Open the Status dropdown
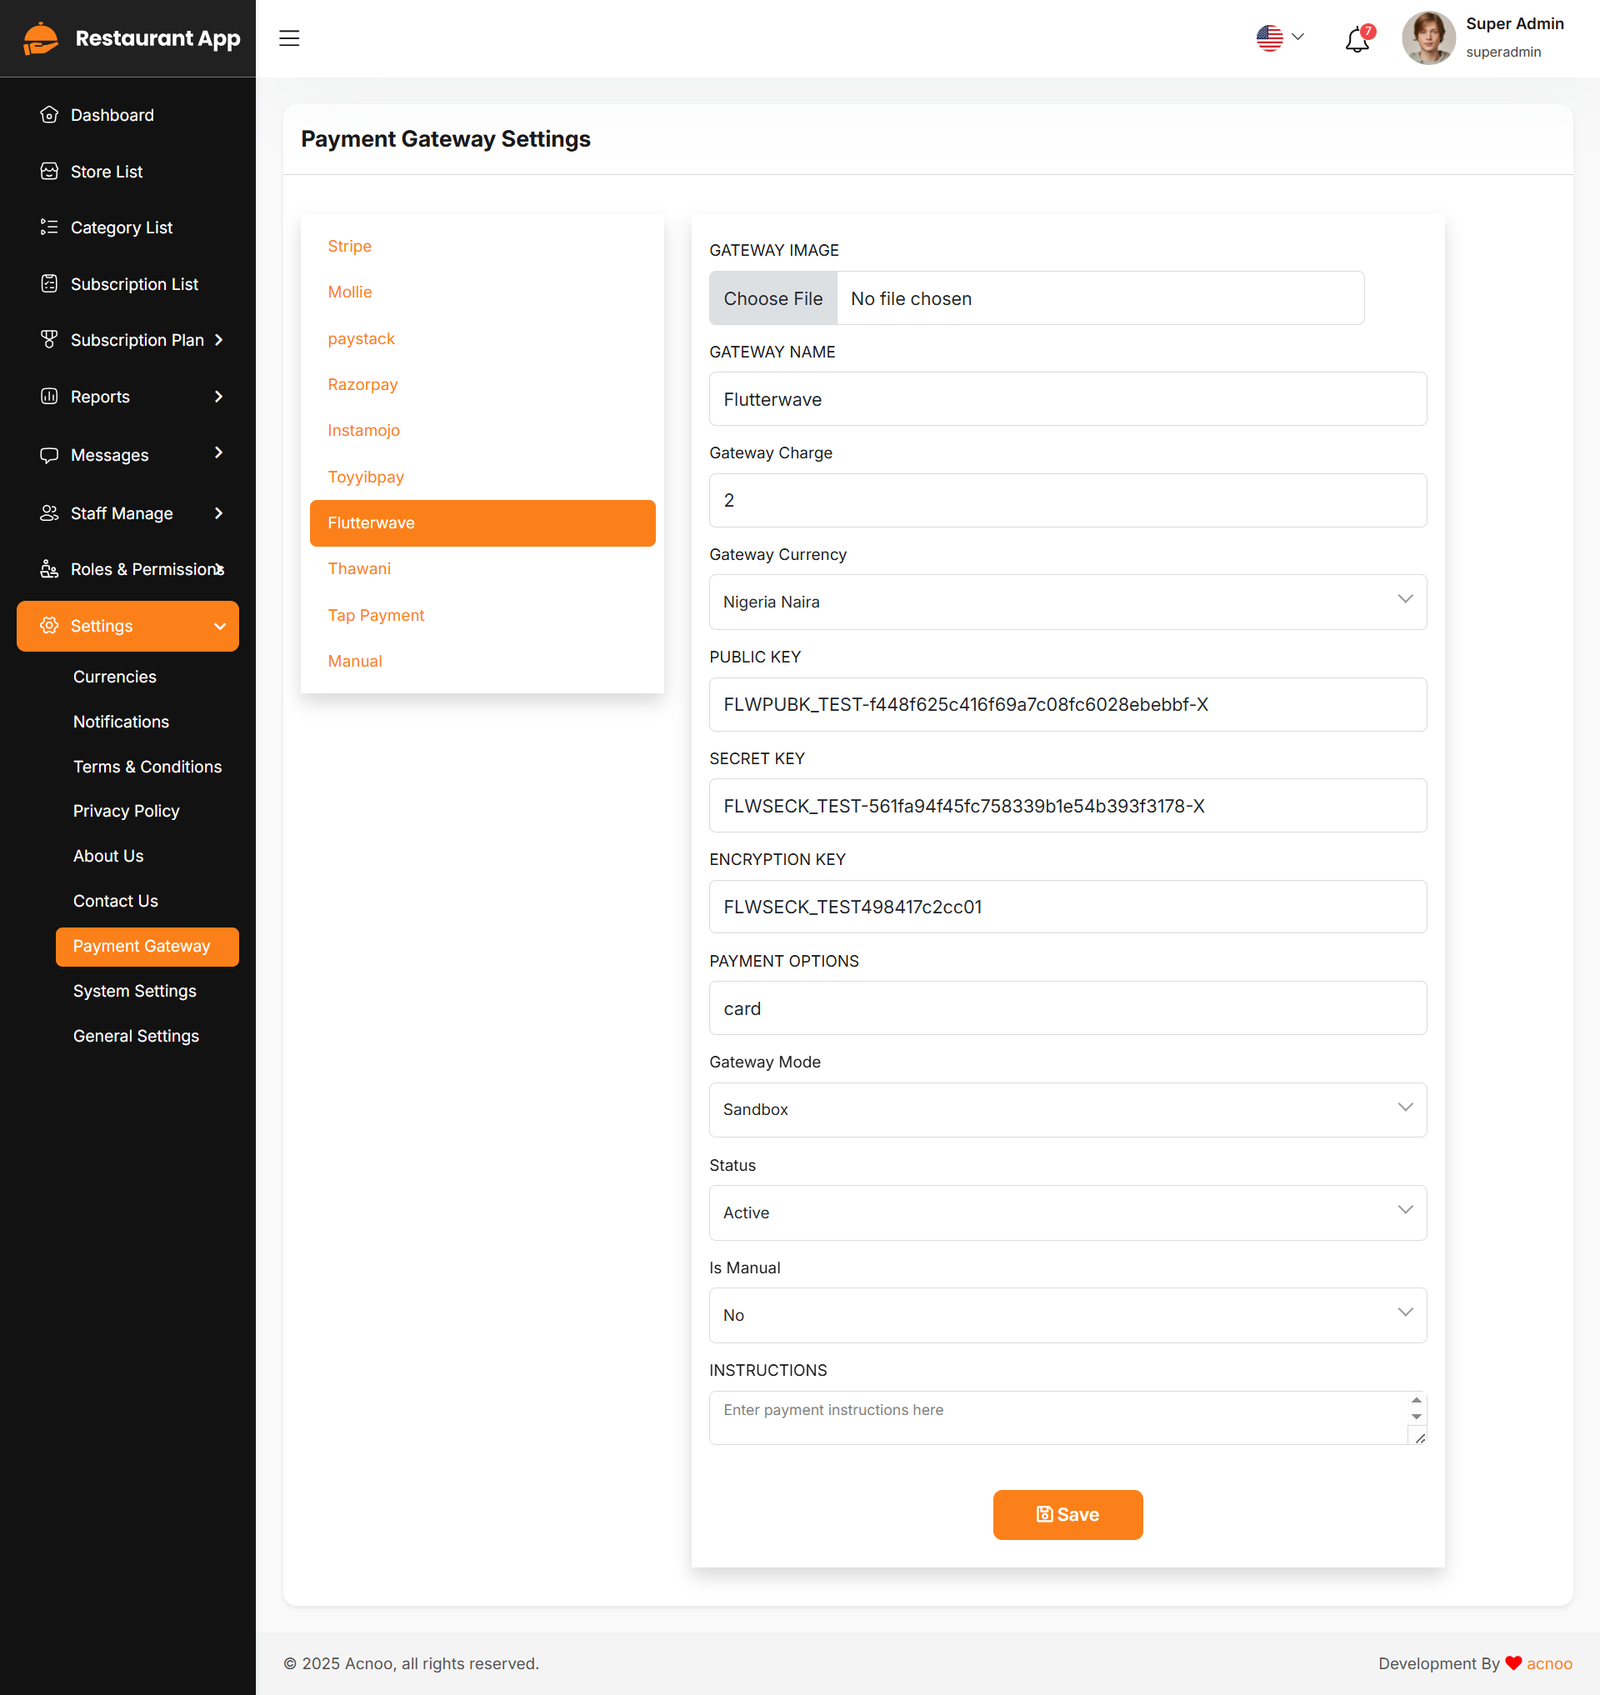 [x=1067, y=1213]
